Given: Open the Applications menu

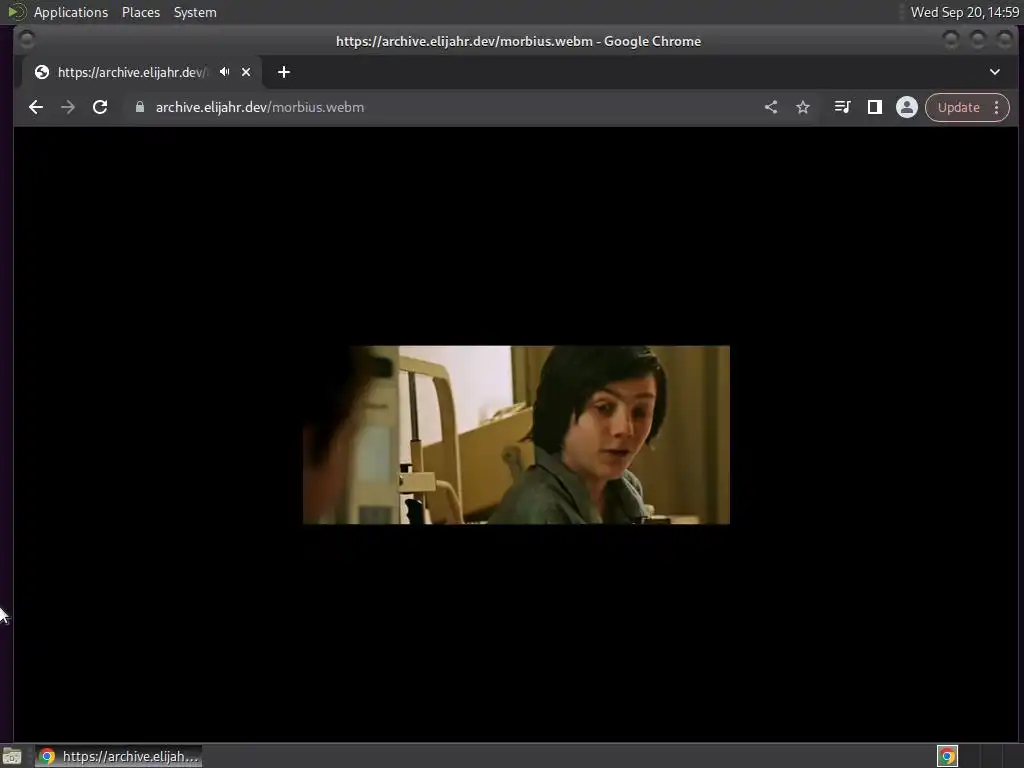Looking at the screenshot, I should coord(71,12).
